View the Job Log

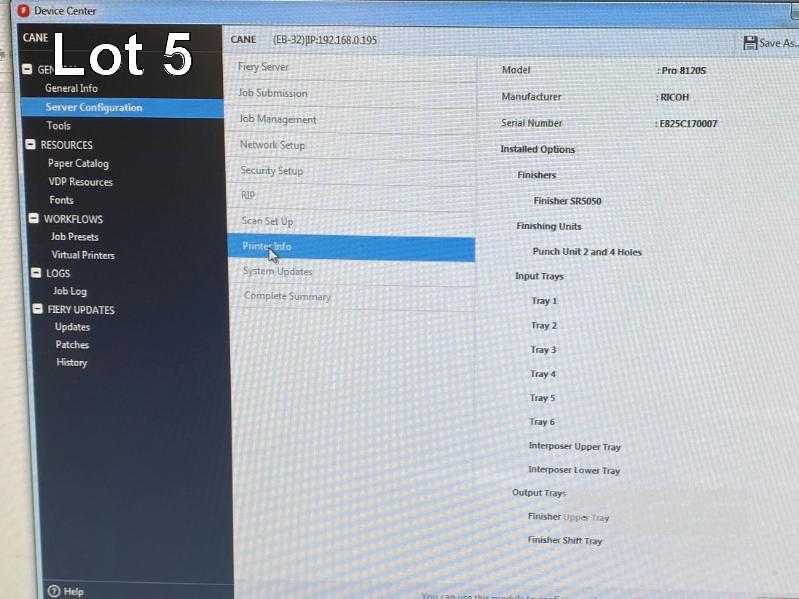point(70,291)
